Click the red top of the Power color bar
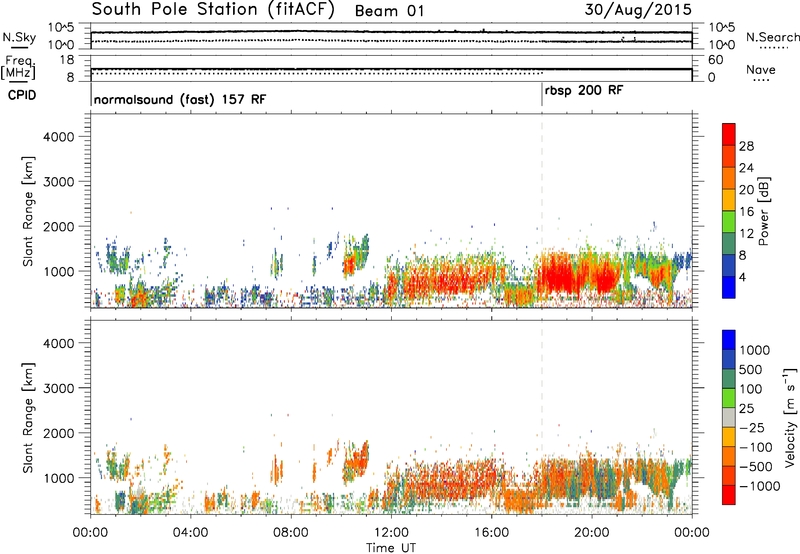 (729, 134)
